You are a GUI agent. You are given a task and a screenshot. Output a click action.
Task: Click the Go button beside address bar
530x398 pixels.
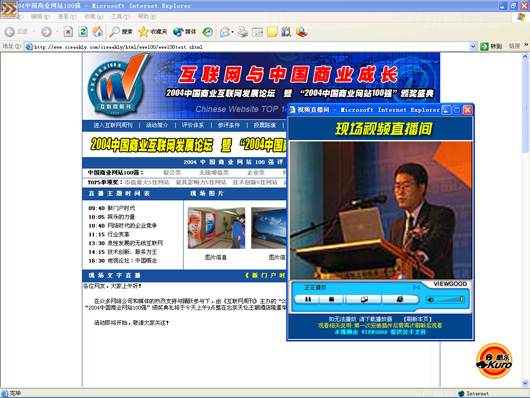tap(491, 47)
